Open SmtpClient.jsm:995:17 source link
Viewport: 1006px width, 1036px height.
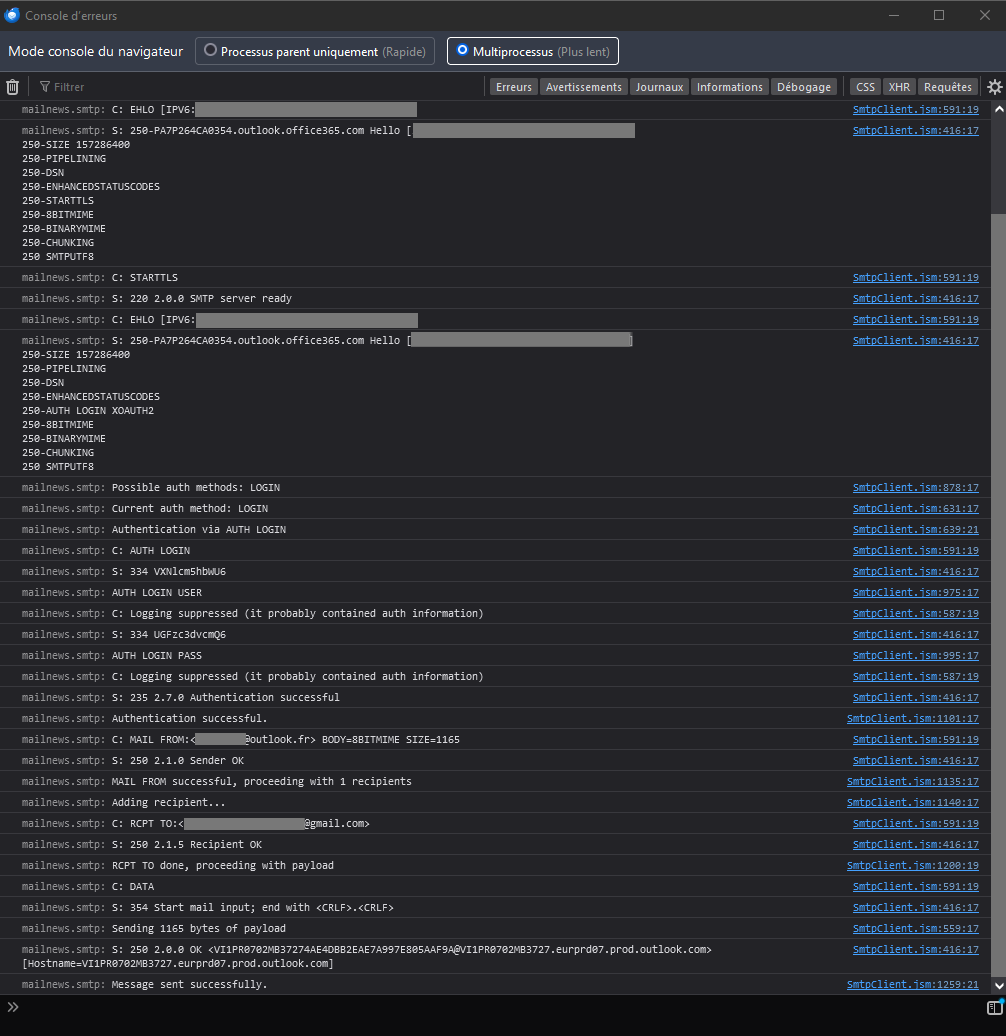[x=916, y=655]
